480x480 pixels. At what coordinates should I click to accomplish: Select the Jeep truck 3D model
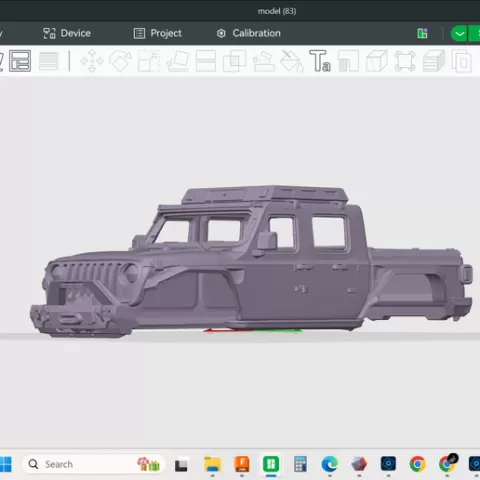[250, 262]
